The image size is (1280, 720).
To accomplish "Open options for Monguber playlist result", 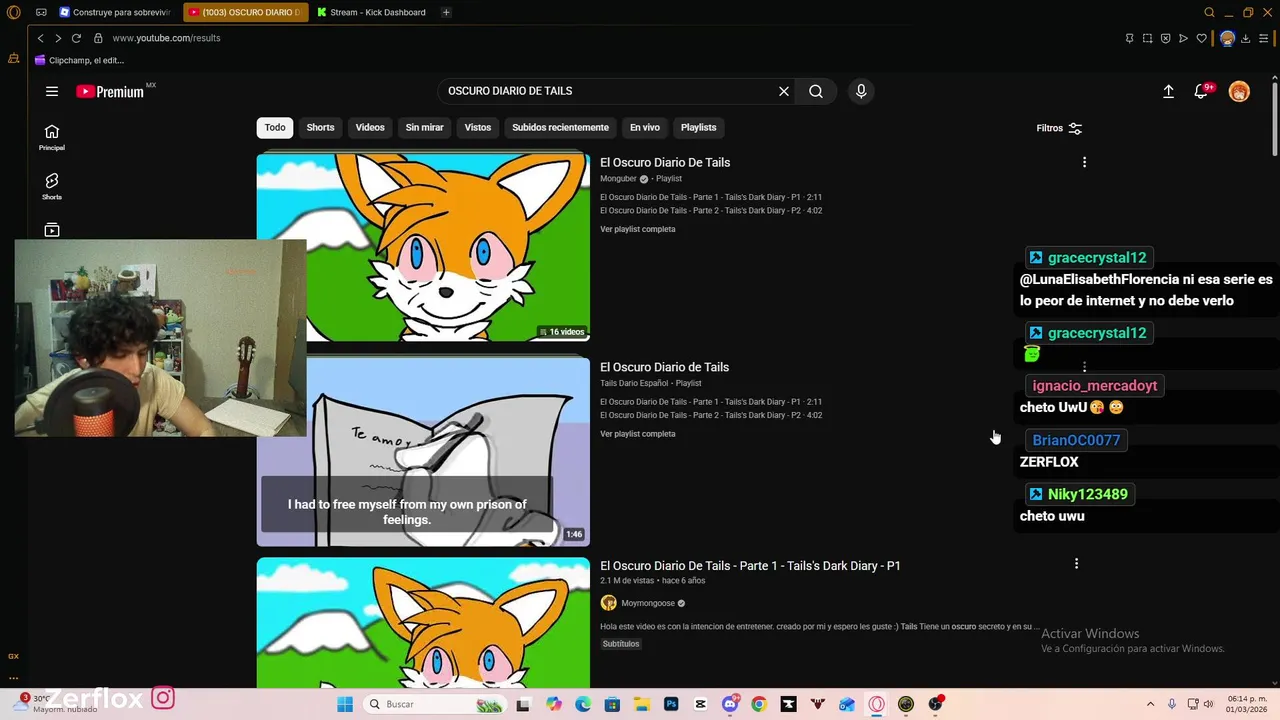I will pyautogui.click(x=1084, y=162).
